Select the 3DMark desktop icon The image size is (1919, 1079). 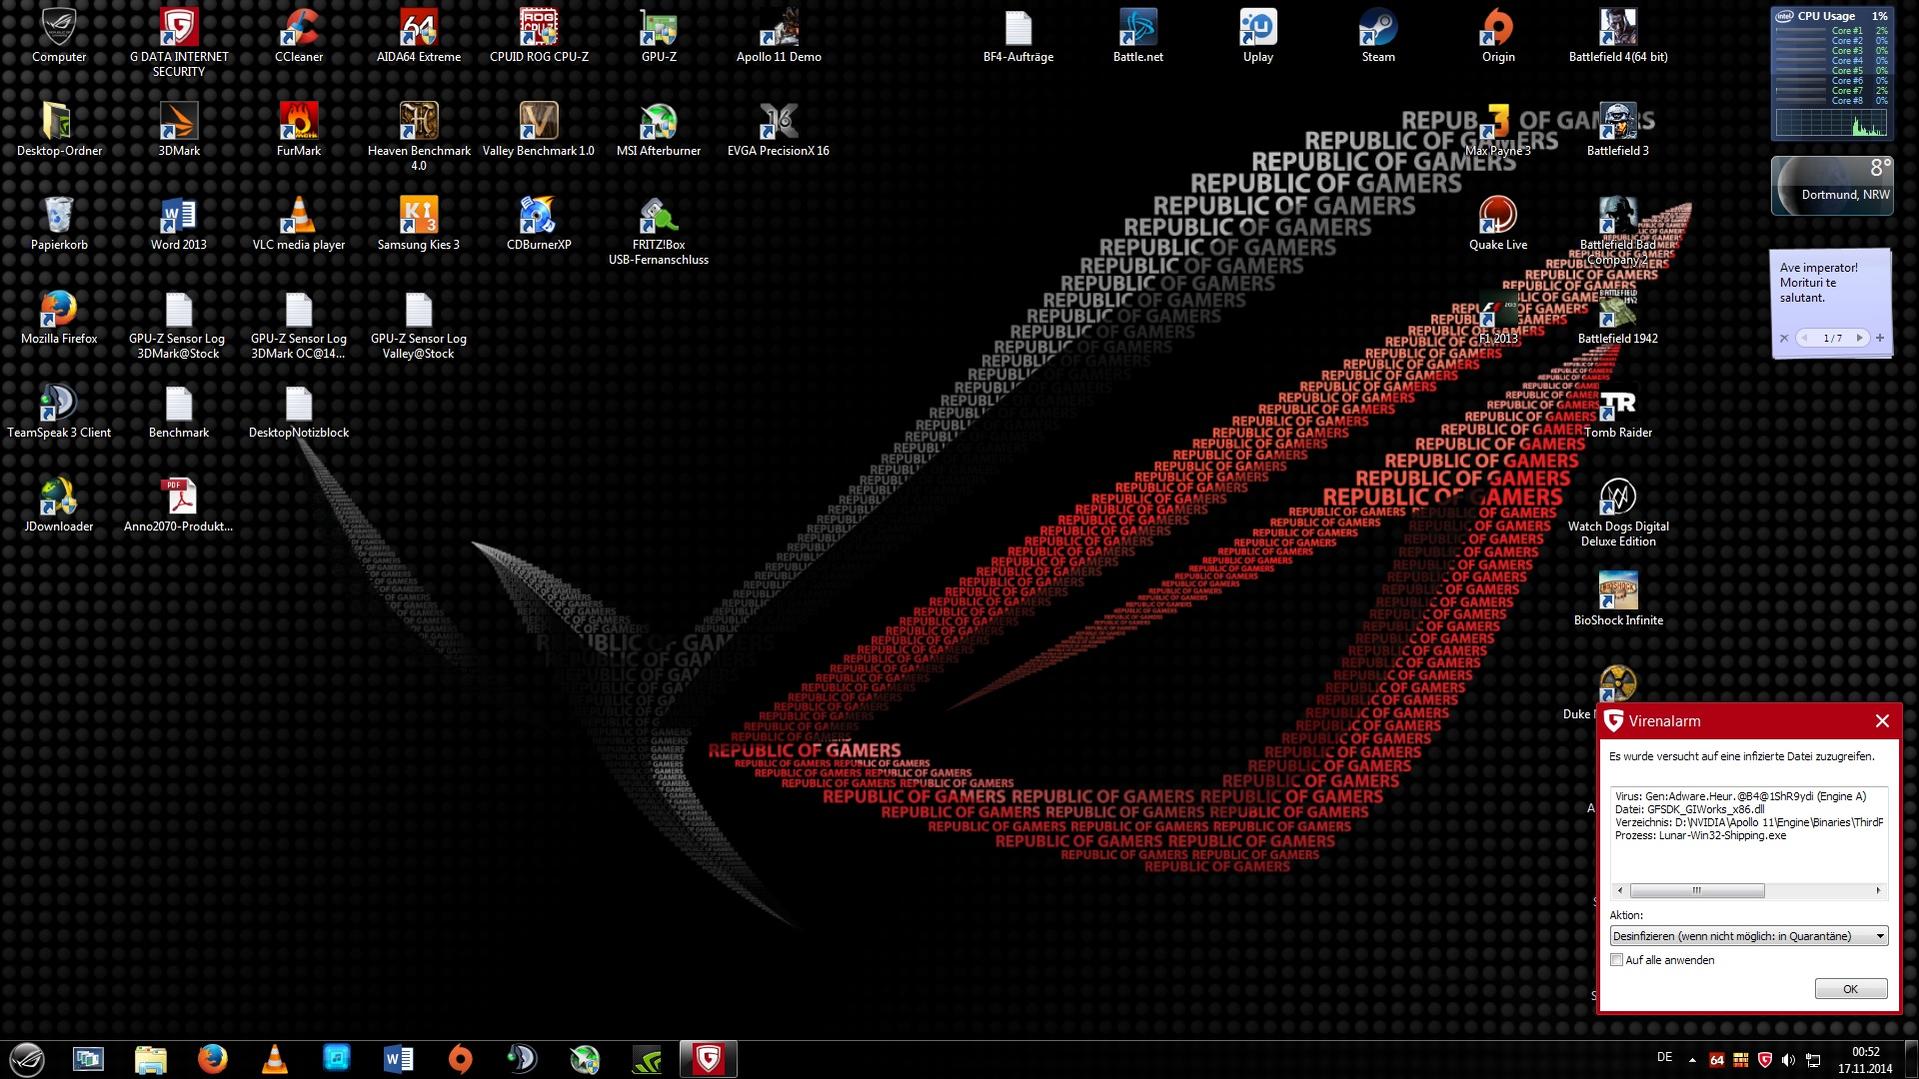(179, 130)
